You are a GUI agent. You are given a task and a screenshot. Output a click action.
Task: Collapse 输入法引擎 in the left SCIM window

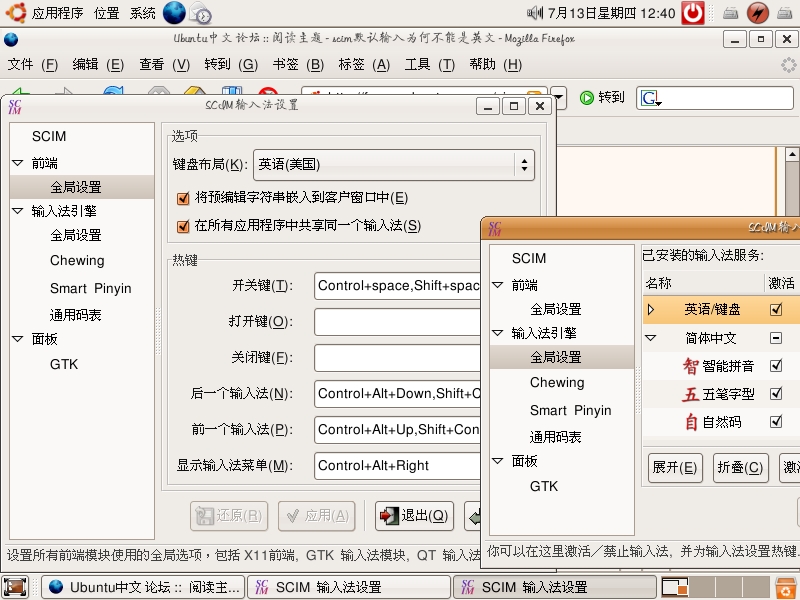(x=17, y=211)
